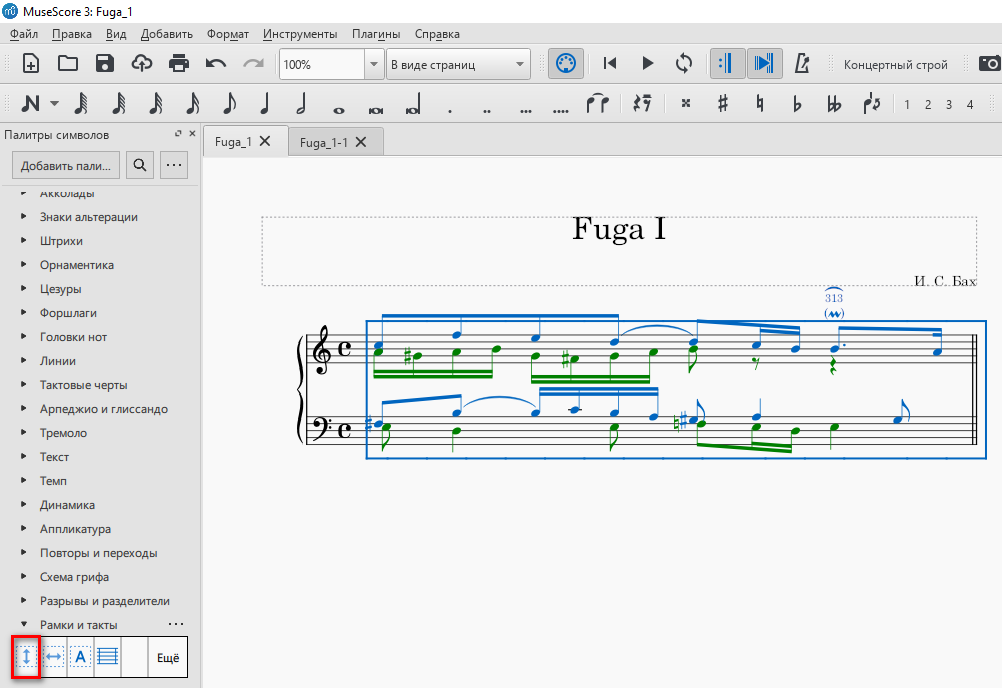Search palettes with magnifier button

point(139,165)
